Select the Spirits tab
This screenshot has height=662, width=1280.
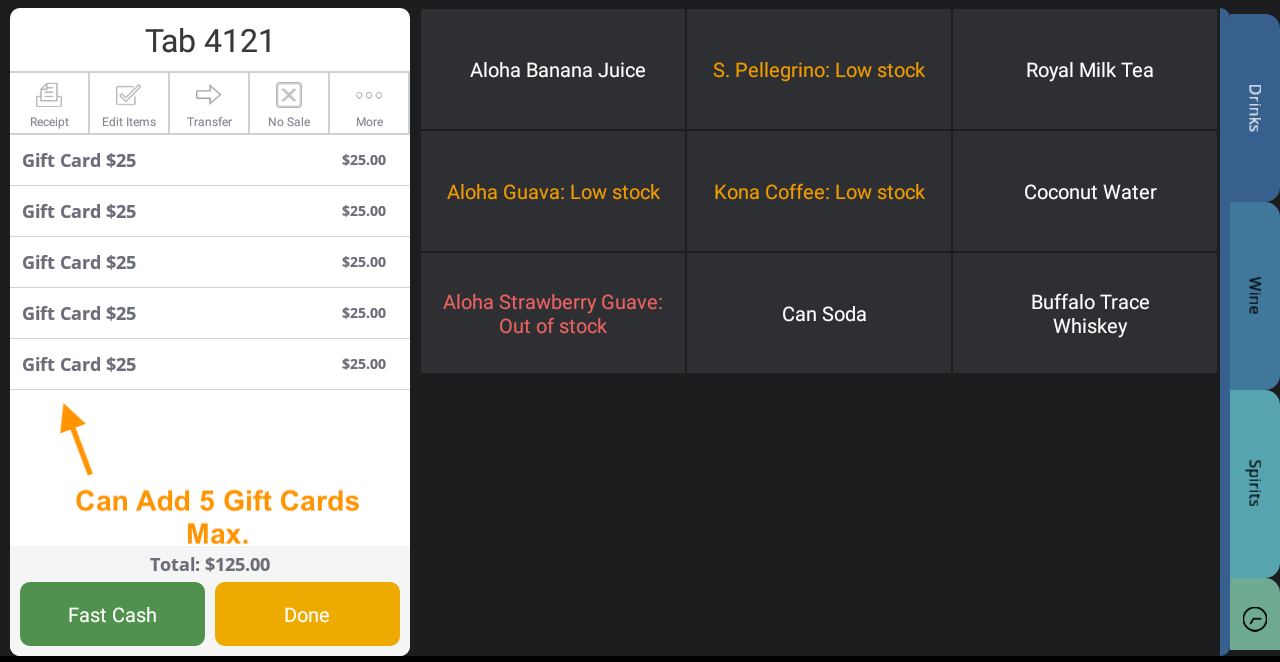tap(1252, 483)
